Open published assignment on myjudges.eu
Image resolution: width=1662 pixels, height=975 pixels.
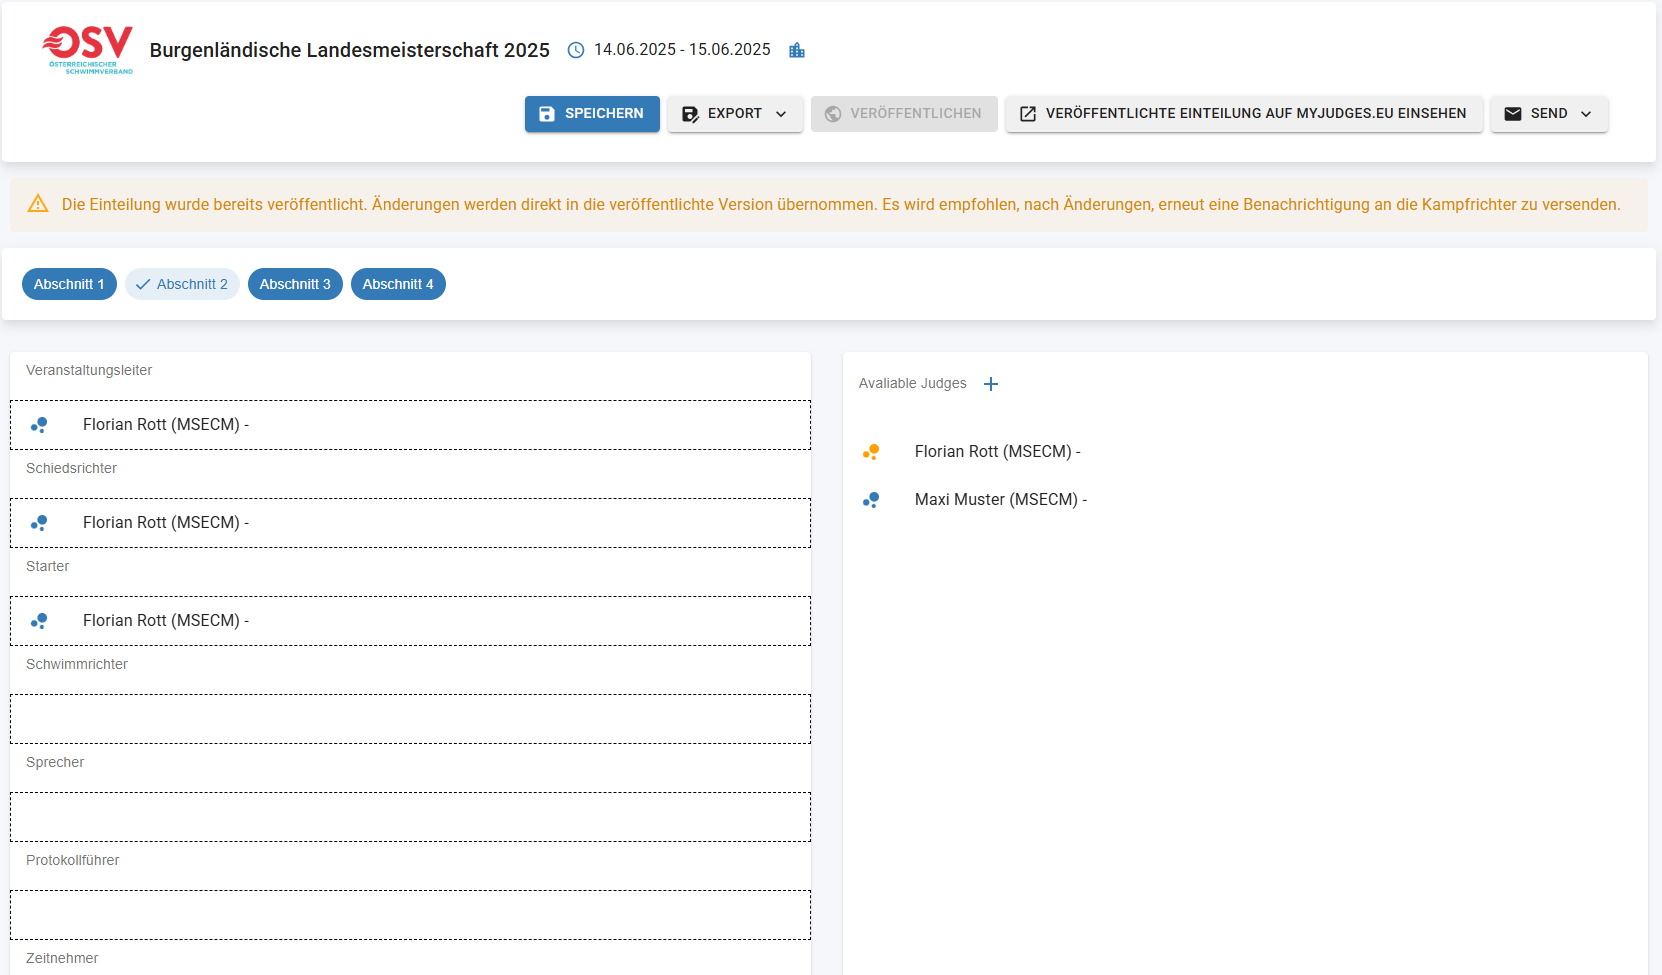point(1243,114)
